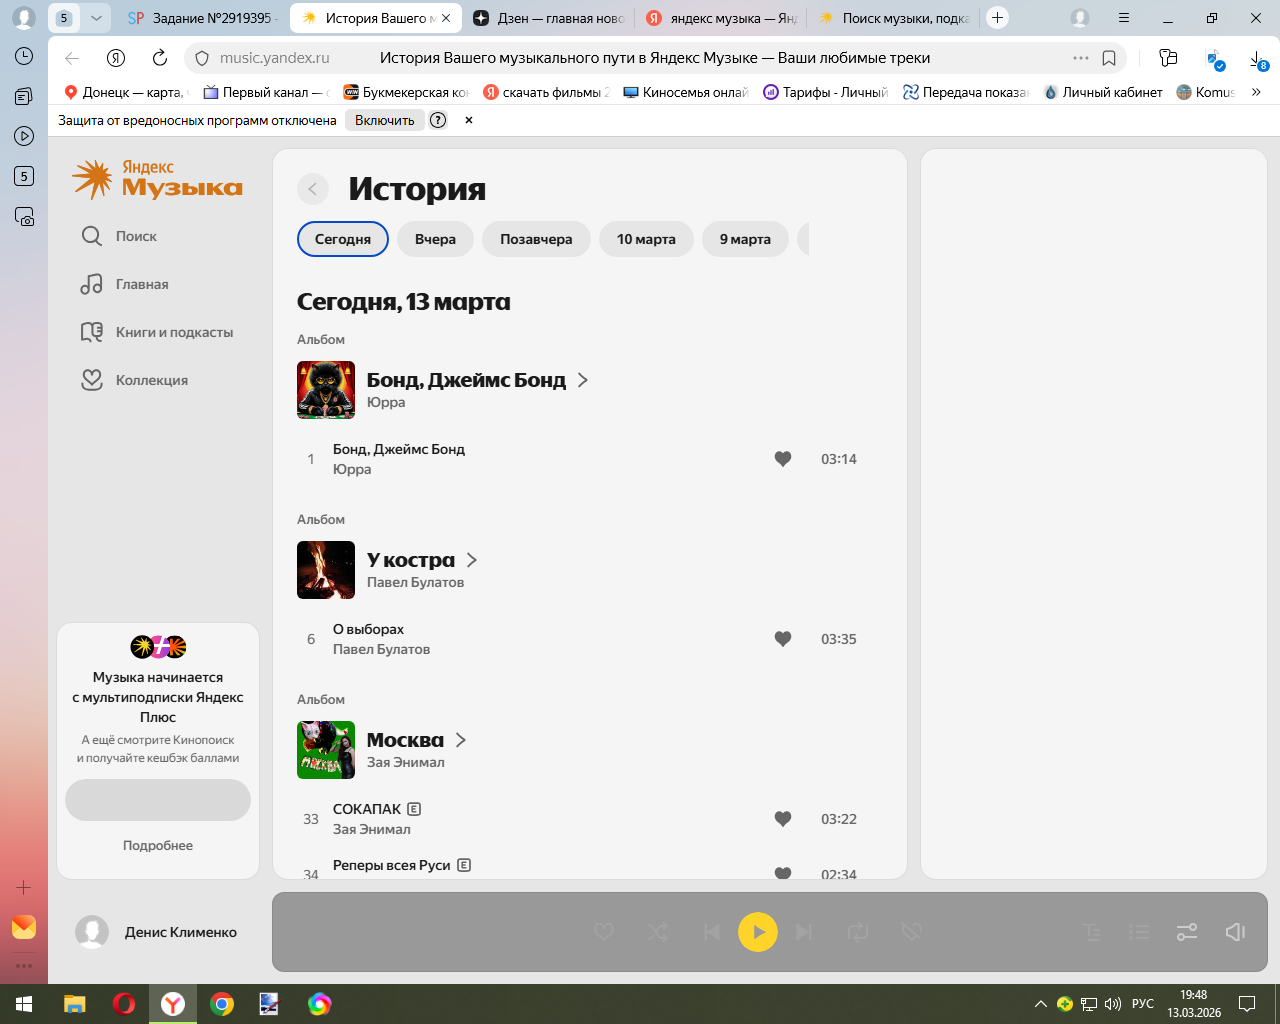Viewport: 1280px width, 1024px height.
Task: Open Windows Start menu
Action: coord(24,1004)
